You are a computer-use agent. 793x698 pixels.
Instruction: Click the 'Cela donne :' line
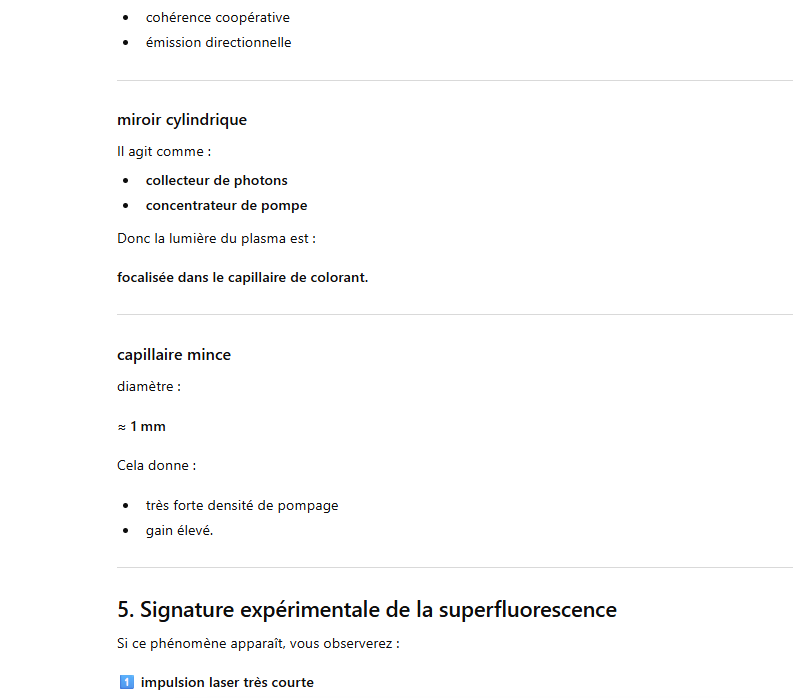pyautogui.click(x=156, y=465)
